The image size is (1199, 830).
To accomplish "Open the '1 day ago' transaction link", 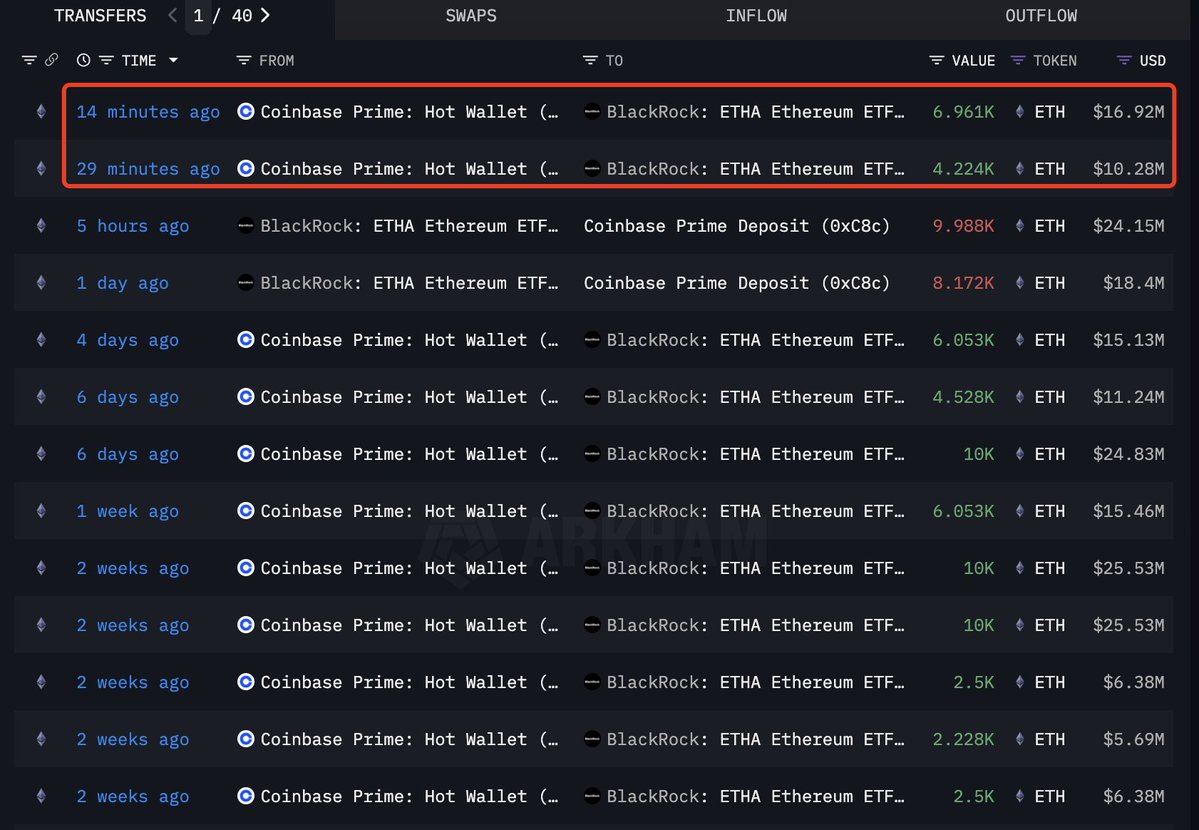I will pyautogui.click(x=122, y=283).
